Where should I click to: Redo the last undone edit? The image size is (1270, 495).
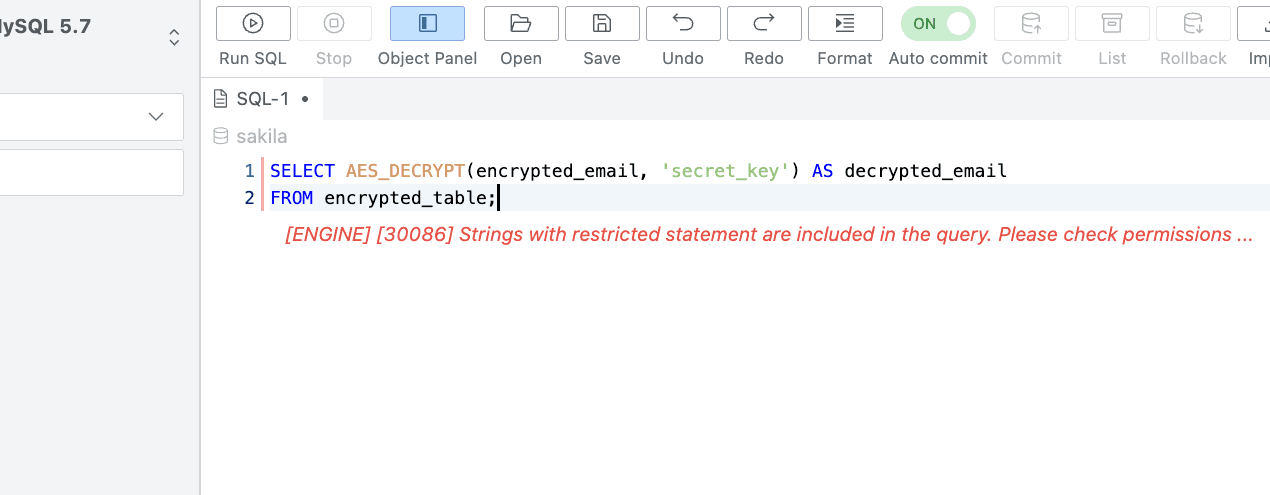pyautogui.click(x=764, y=23)
